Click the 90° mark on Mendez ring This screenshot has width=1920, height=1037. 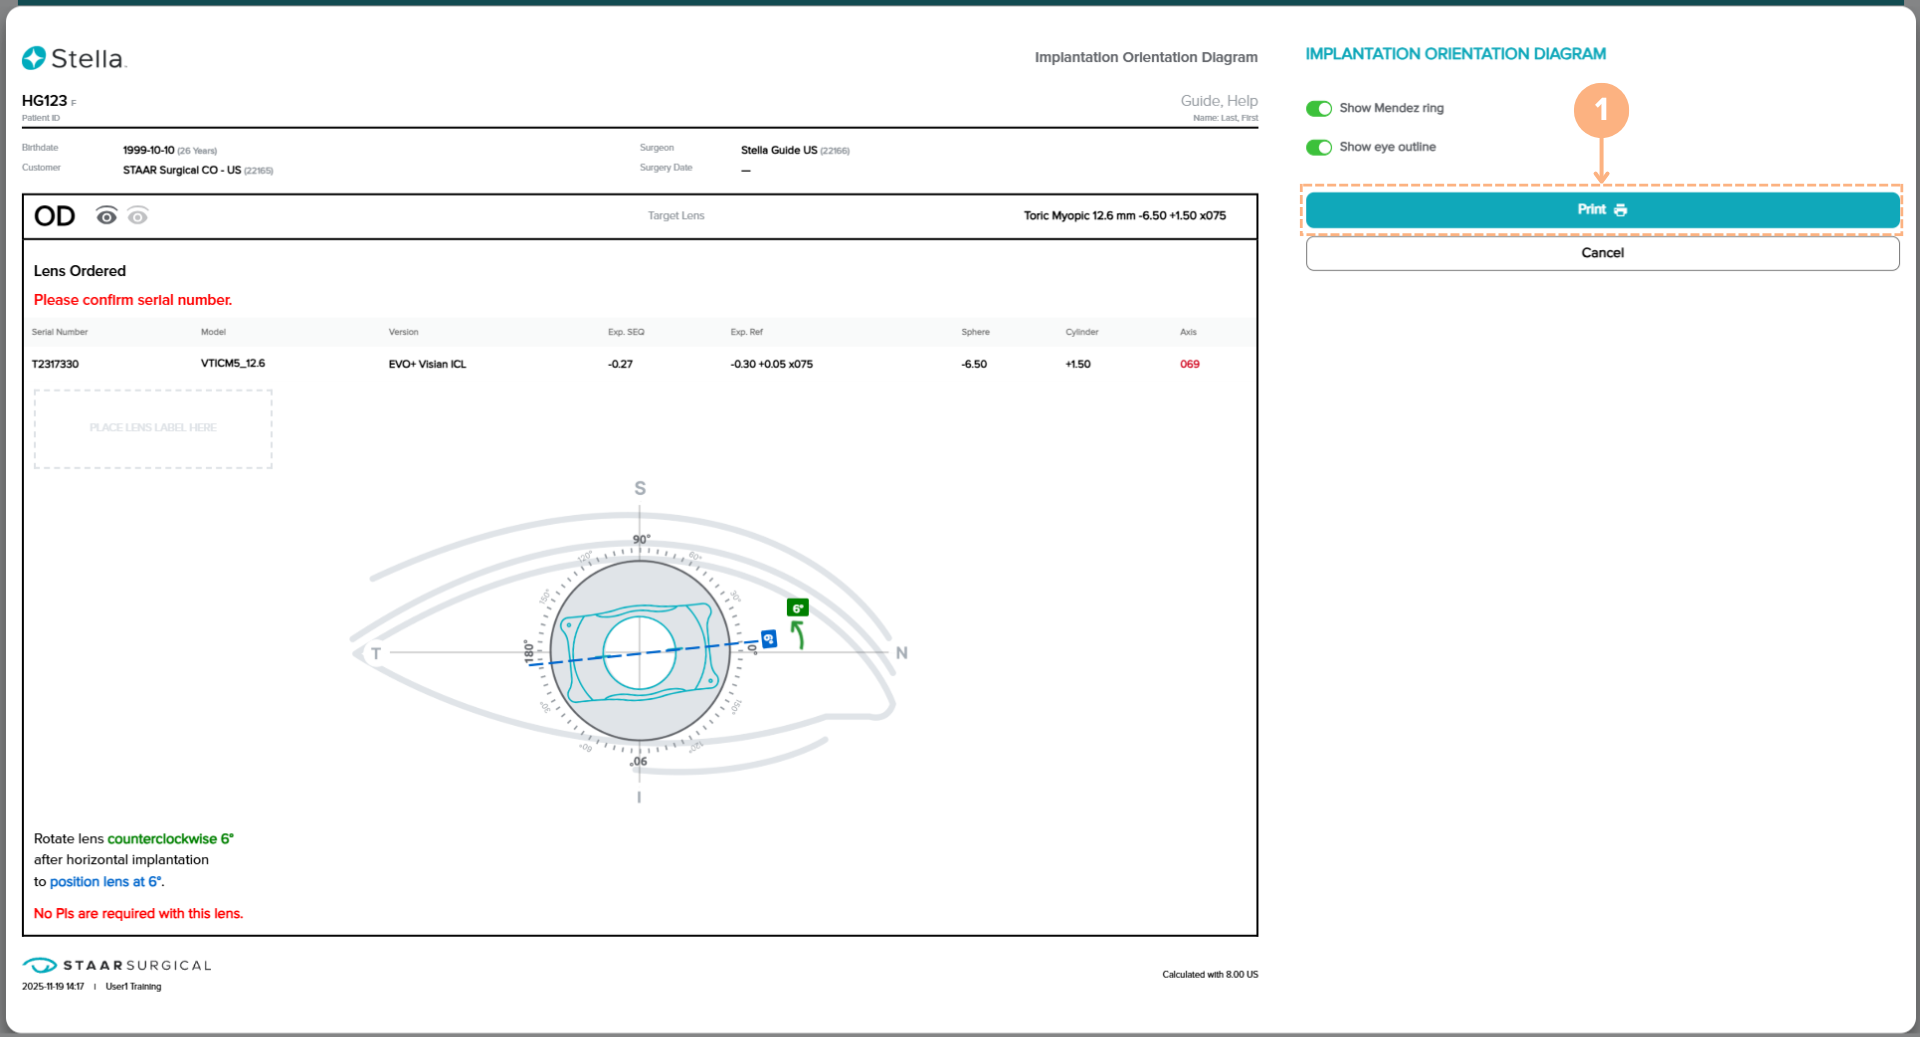[641, 540]
